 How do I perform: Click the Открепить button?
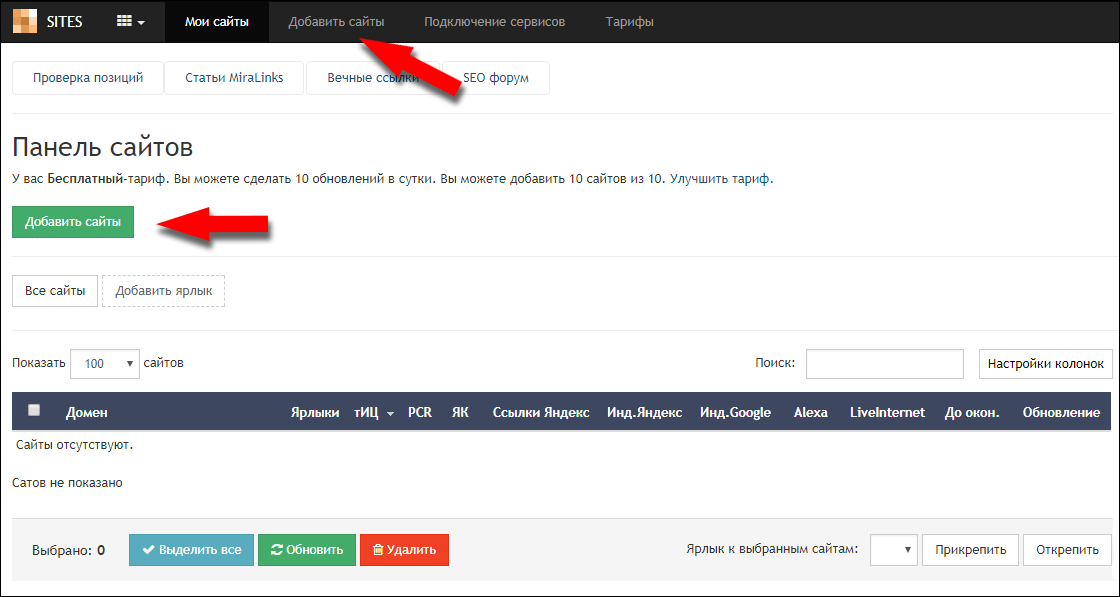click(x=1067, y=549)
